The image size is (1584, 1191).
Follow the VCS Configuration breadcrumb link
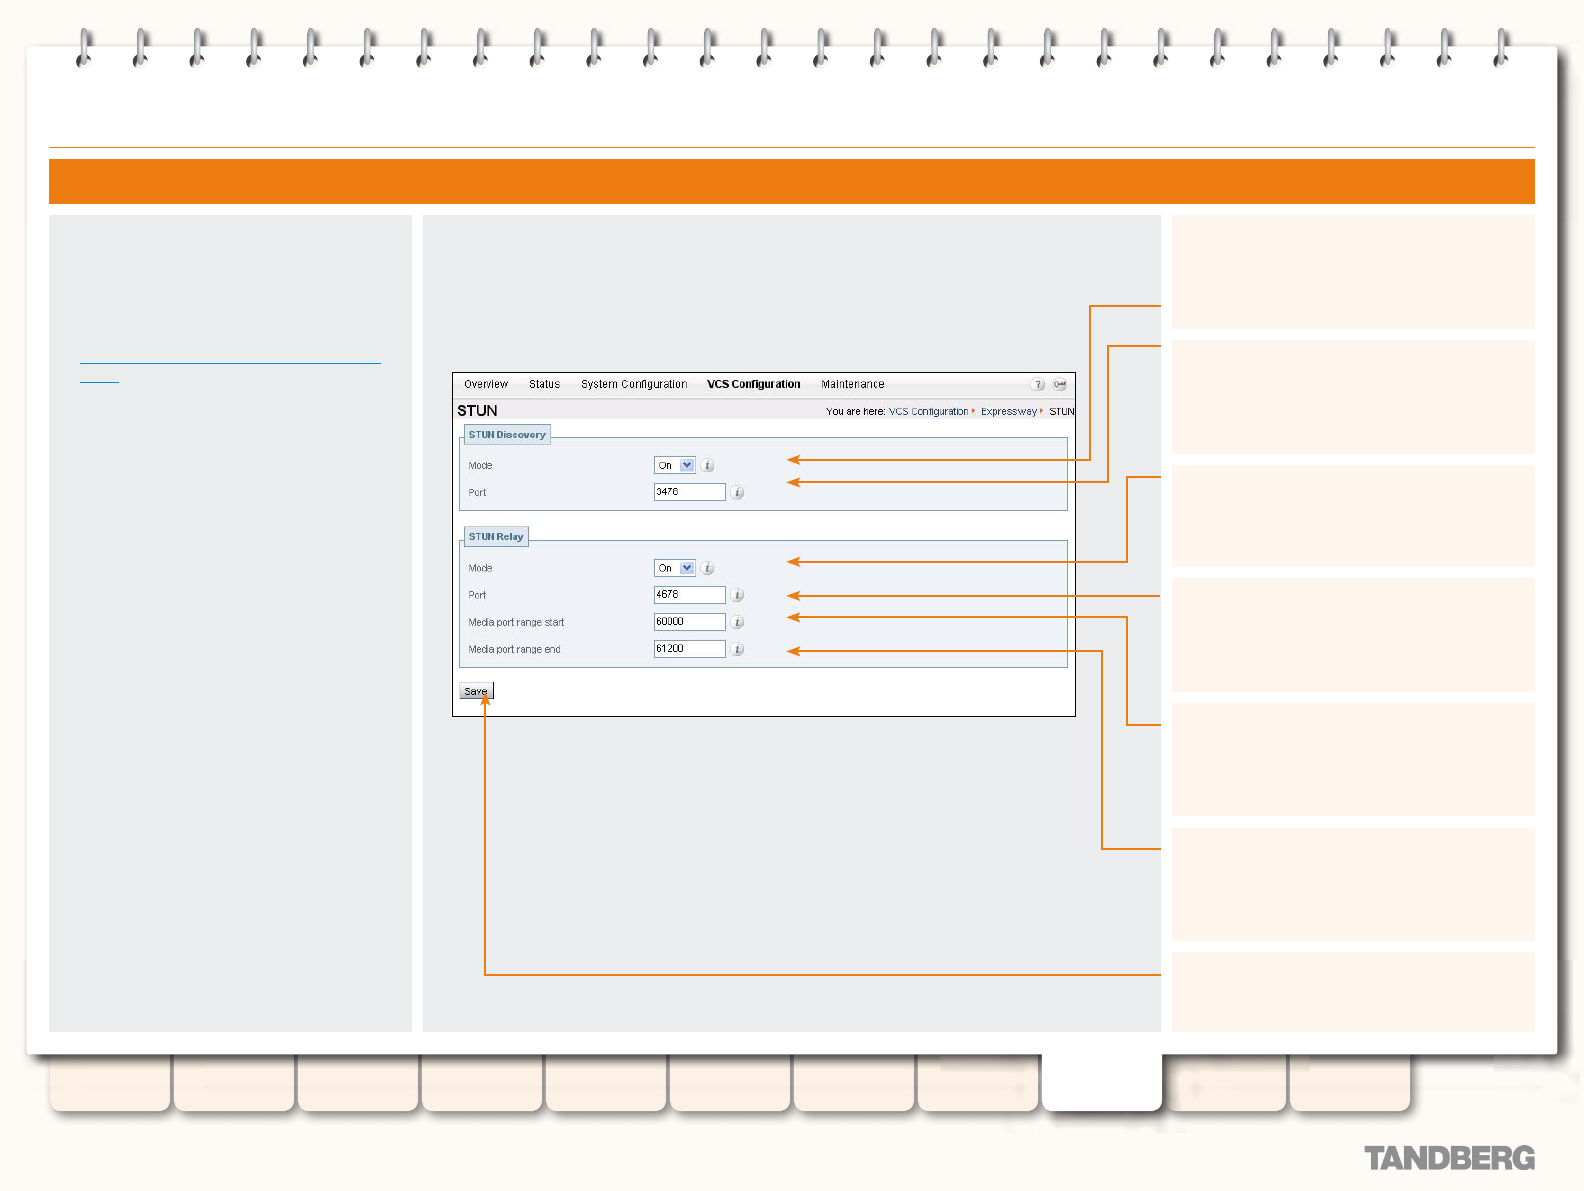point(928,412)
